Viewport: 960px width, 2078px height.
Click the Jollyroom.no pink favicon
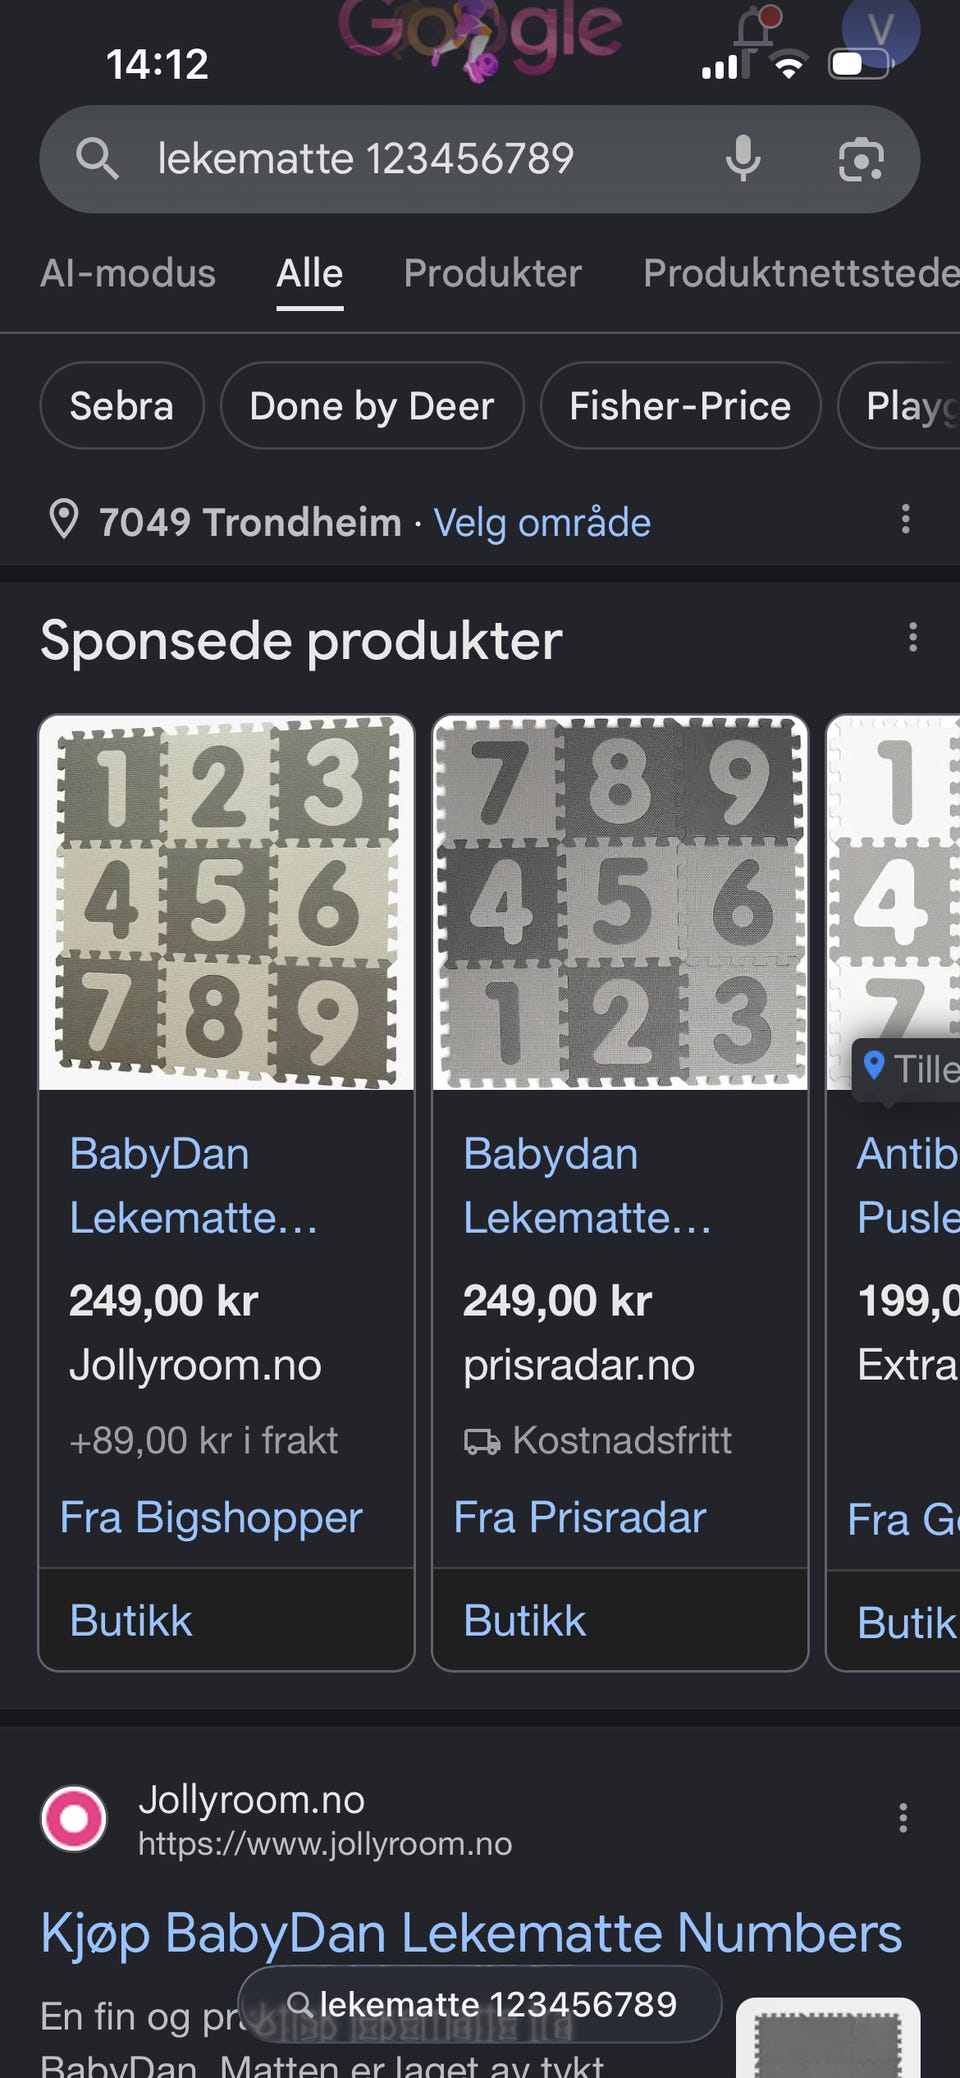point(74,1819)
